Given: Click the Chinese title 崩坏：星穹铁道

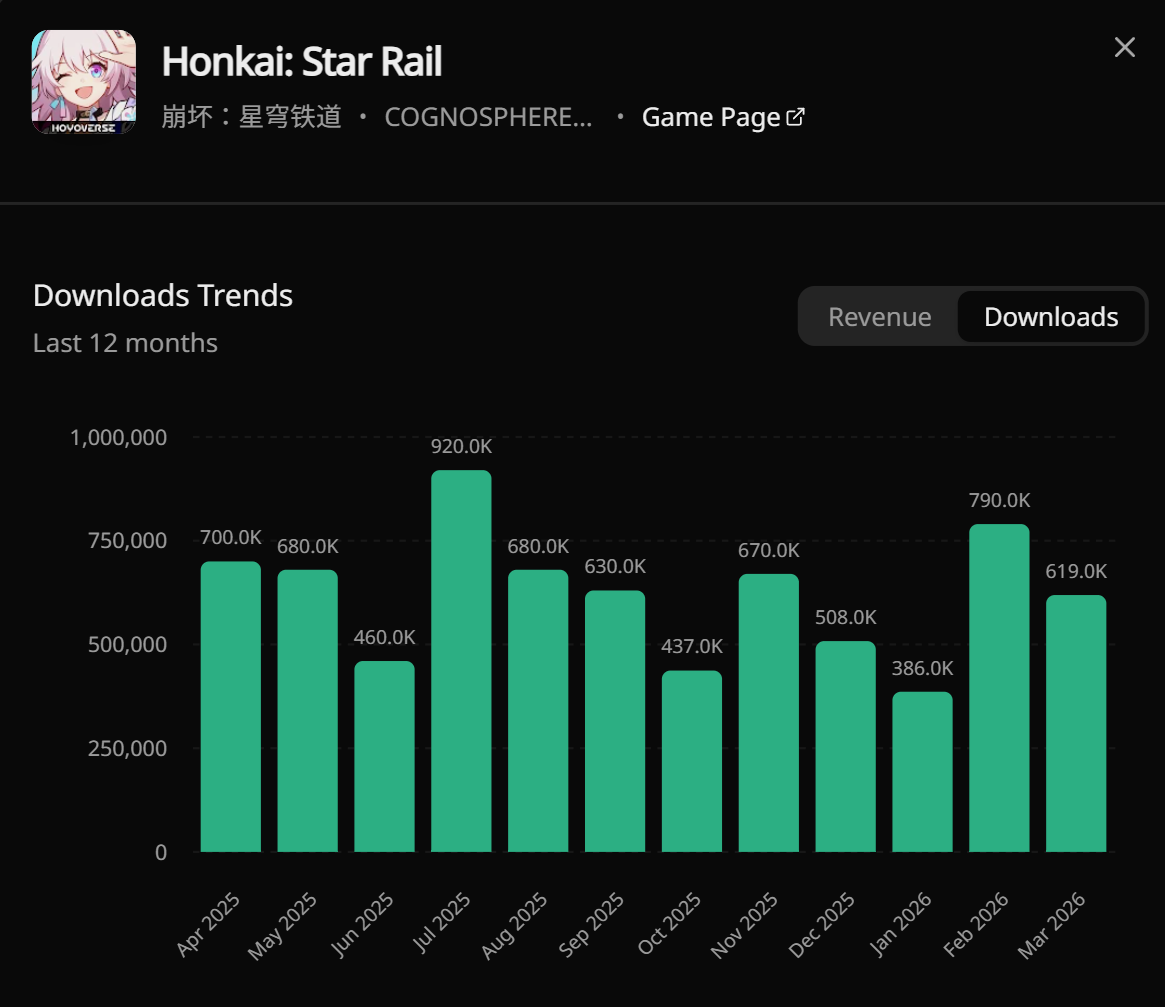Looking at the screenshot, I should pos(252,117).
